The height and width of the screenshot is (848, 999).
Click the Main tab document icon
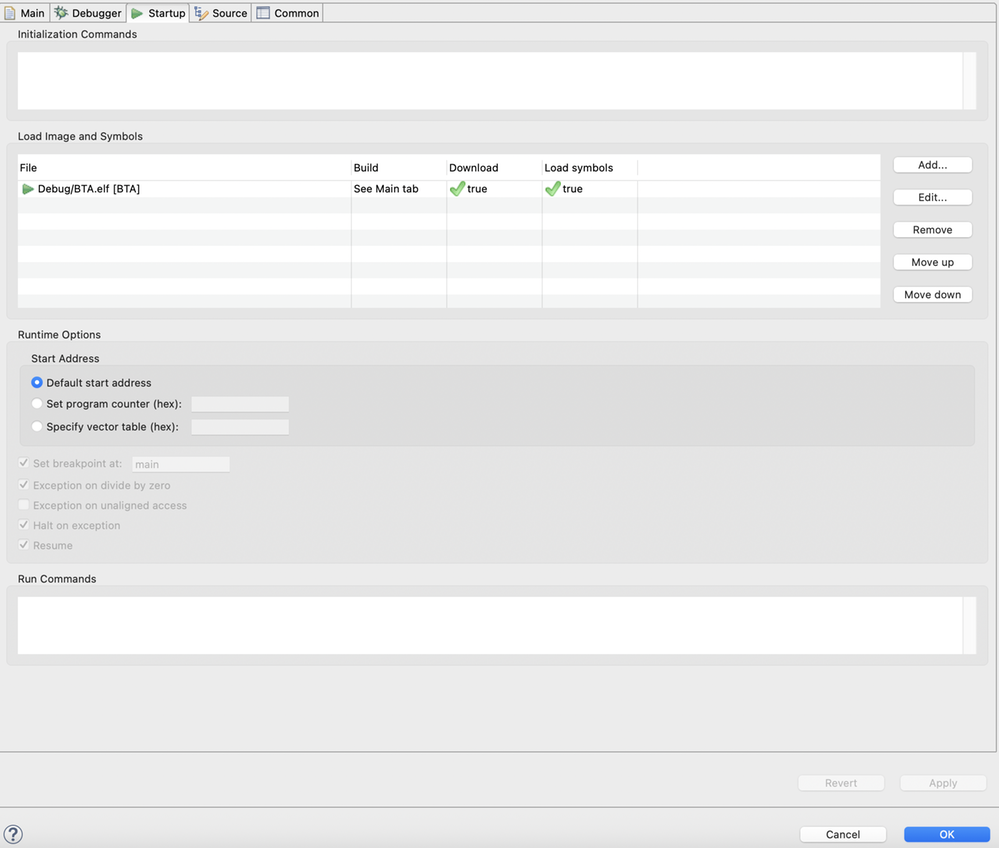(x=10, y=13)
